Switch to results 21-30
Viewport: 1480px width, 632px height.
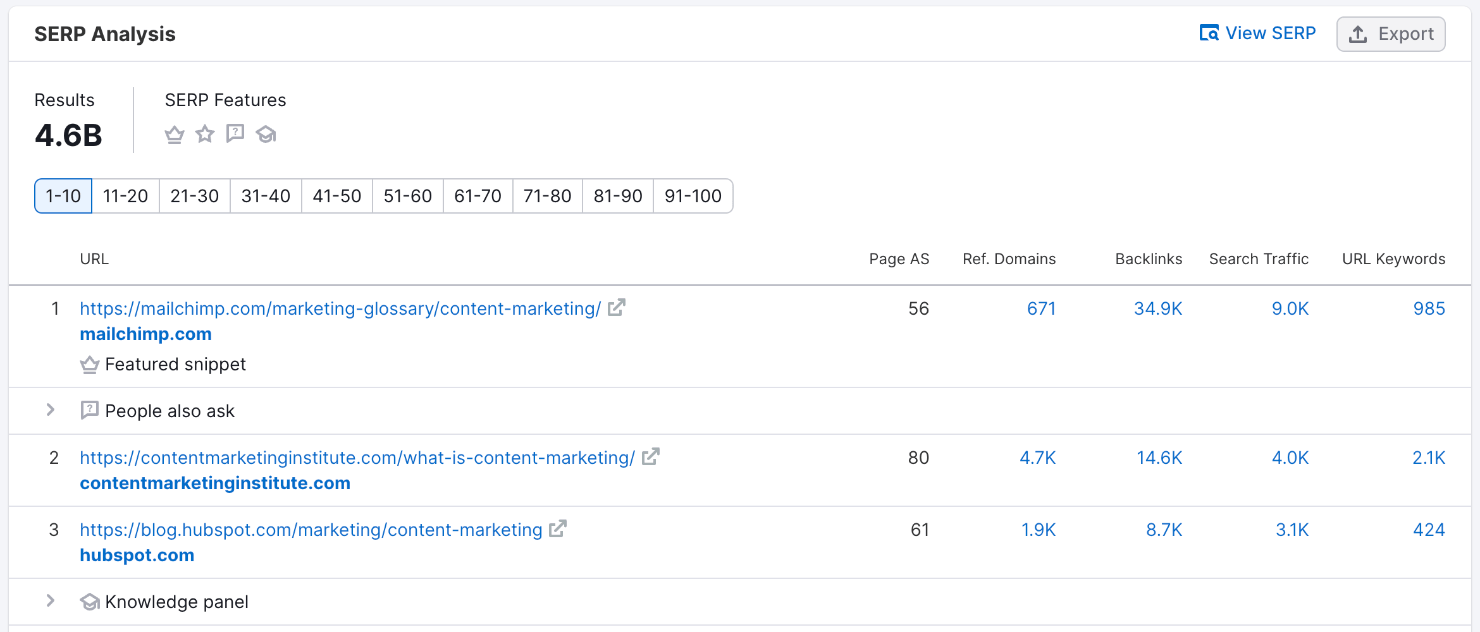195,196
